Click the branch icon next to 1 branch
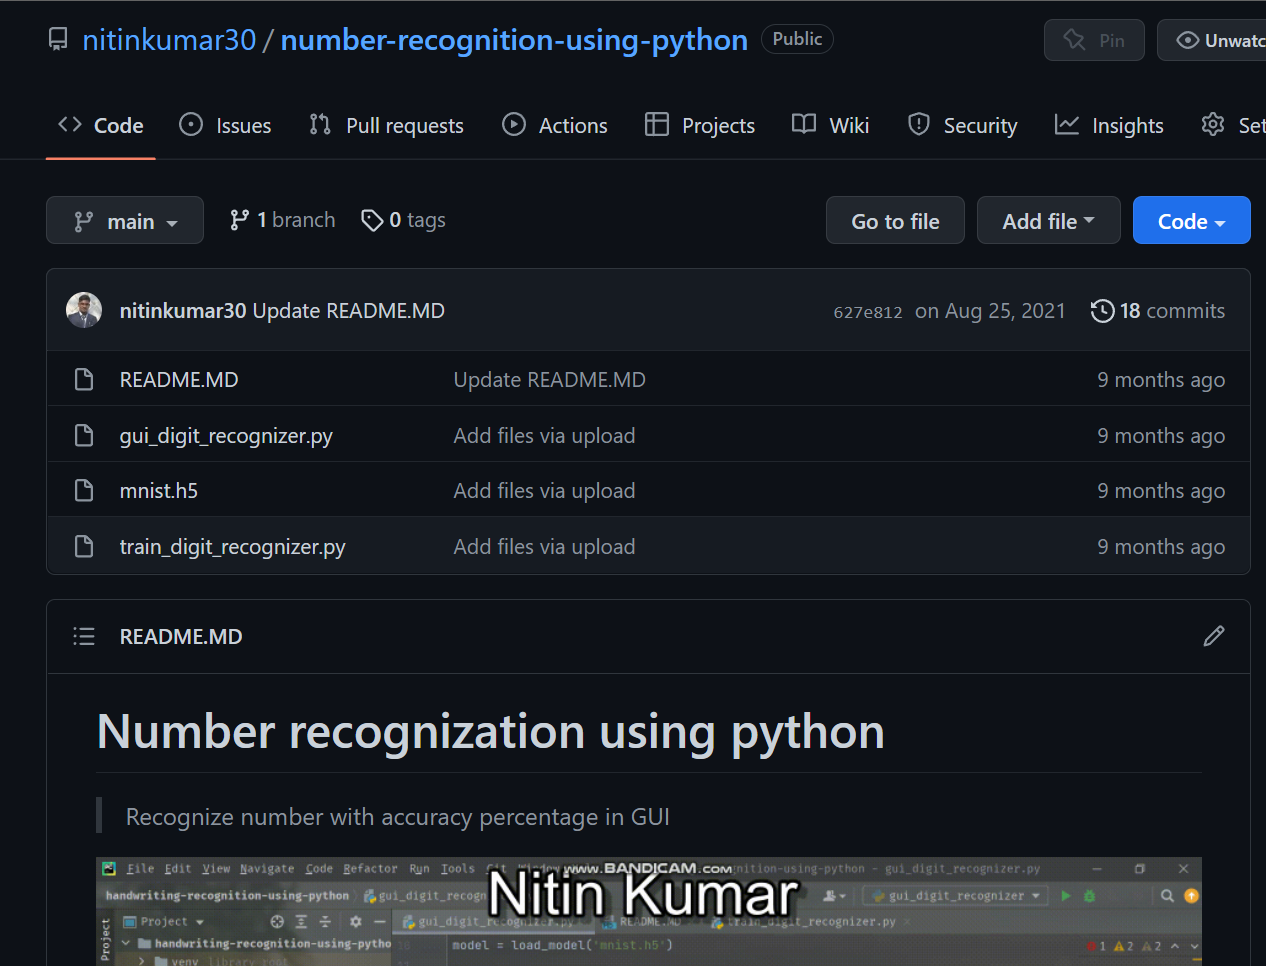Viewport: 1266px width, 966px height. click(239, 220)
